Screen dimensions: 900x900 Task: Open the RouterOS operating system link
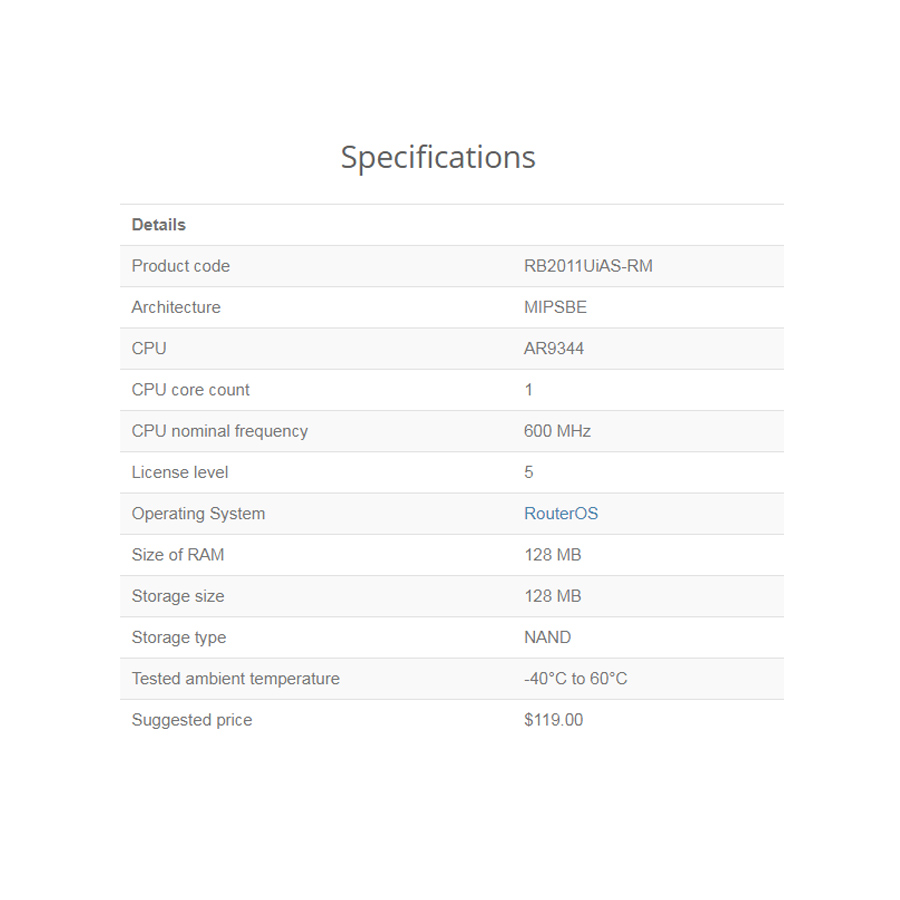pyautogui.click(x=561, y=514)
